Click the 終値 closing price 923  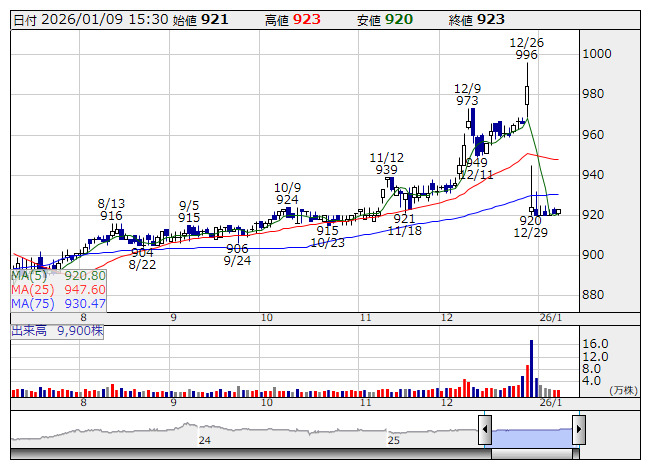491,19
